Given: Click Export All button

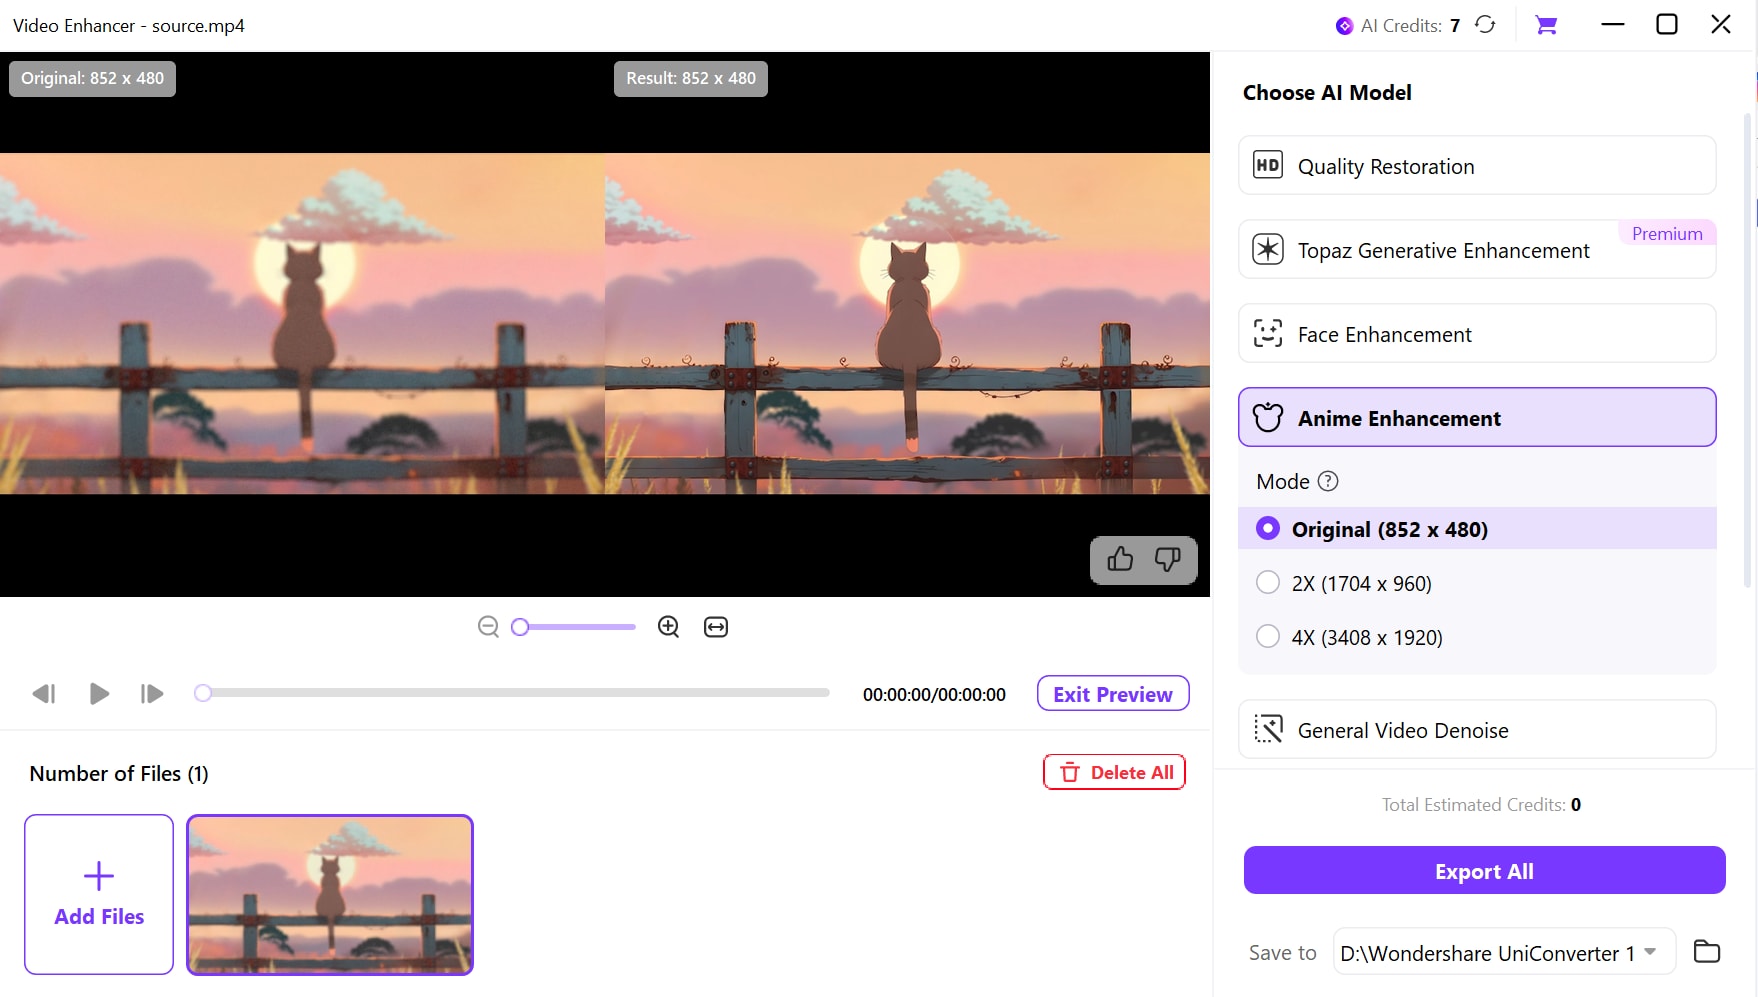Looking at the screenshot, I should [x=1484, y=870].
